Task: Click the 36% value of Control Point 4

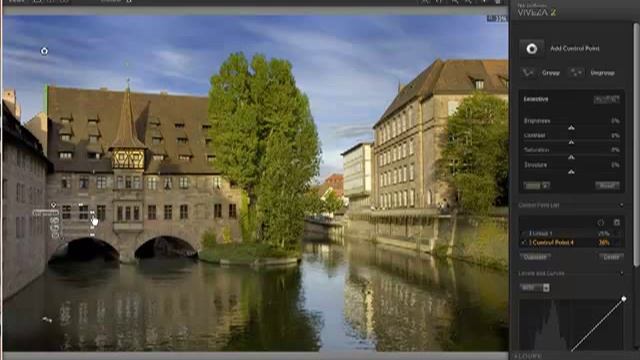Action: (x=604, y=242)
